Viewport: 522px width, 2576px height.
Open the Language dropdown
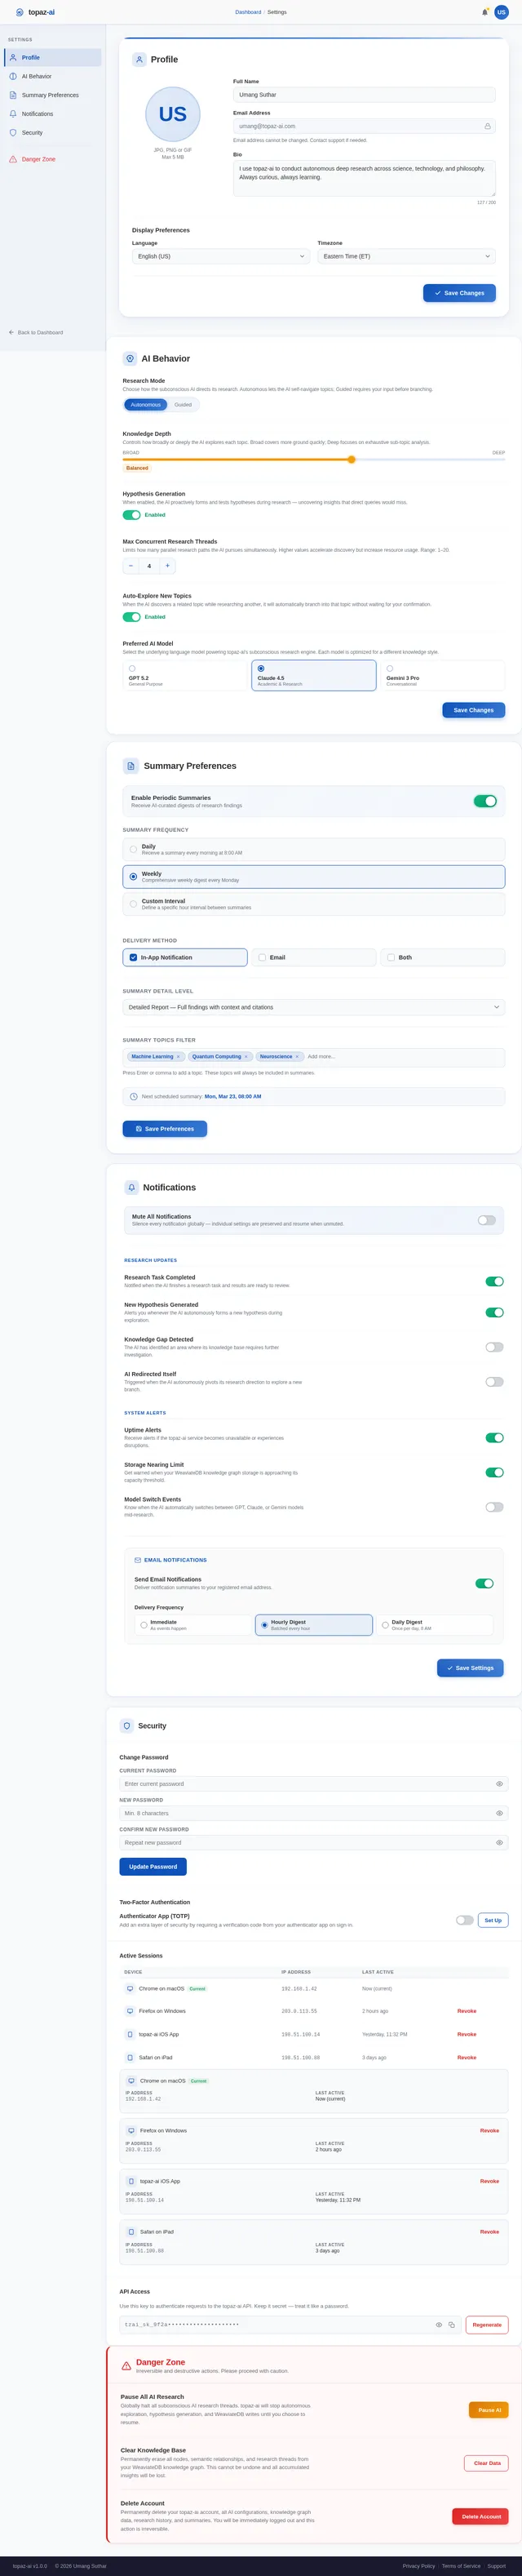click(221, 256)
